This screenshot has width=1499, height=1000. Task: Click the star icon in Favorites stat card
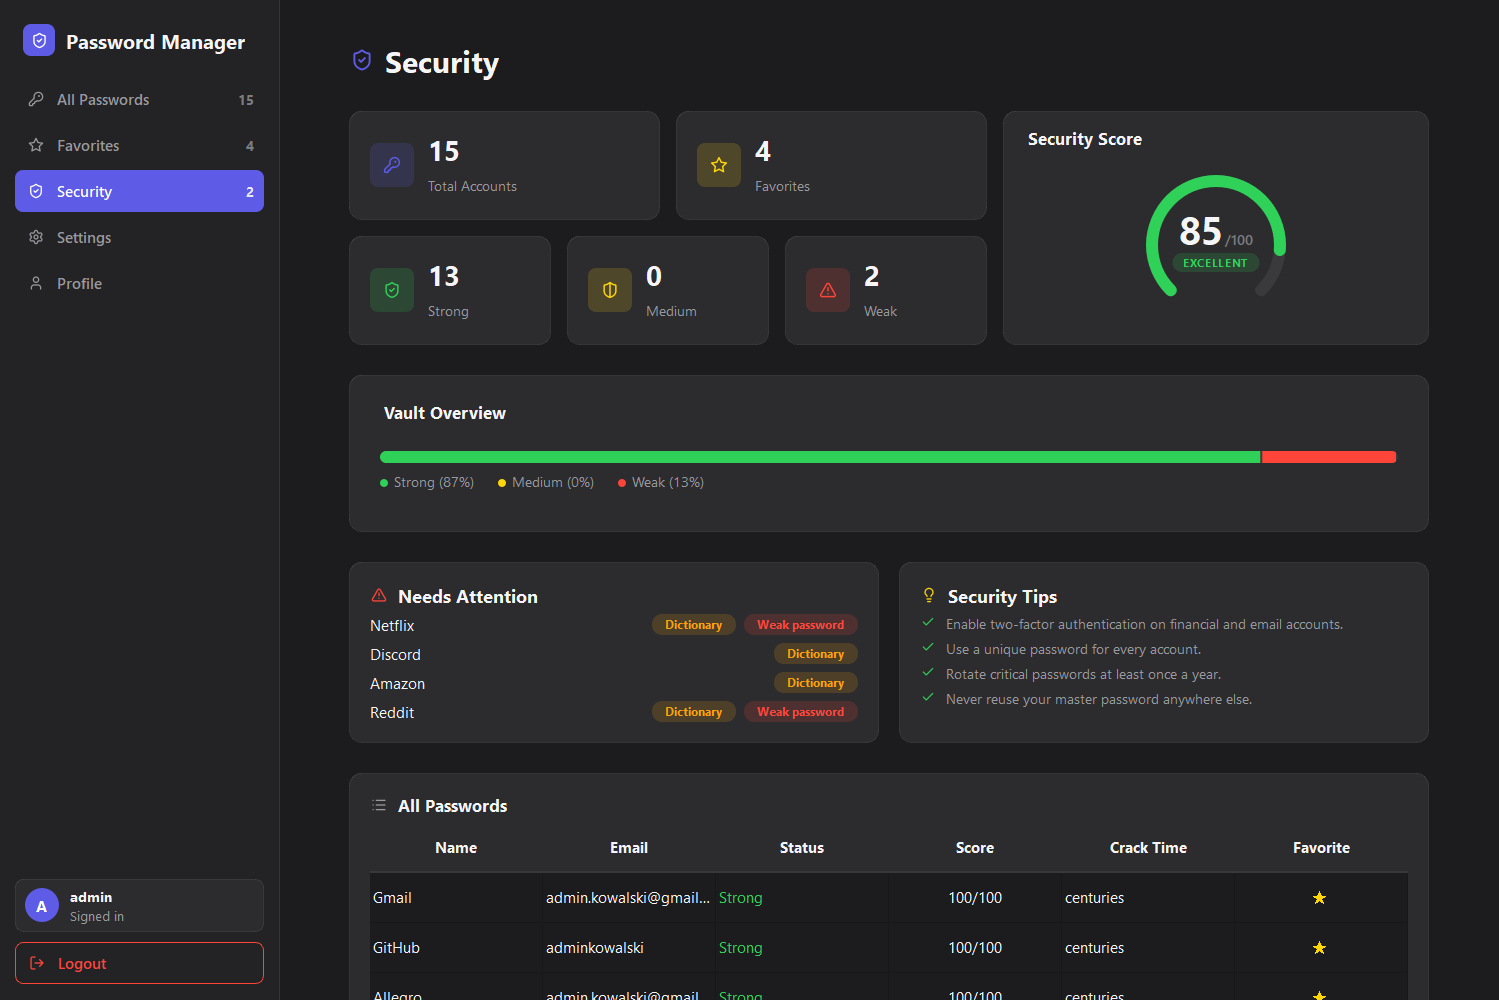(719, 165)
